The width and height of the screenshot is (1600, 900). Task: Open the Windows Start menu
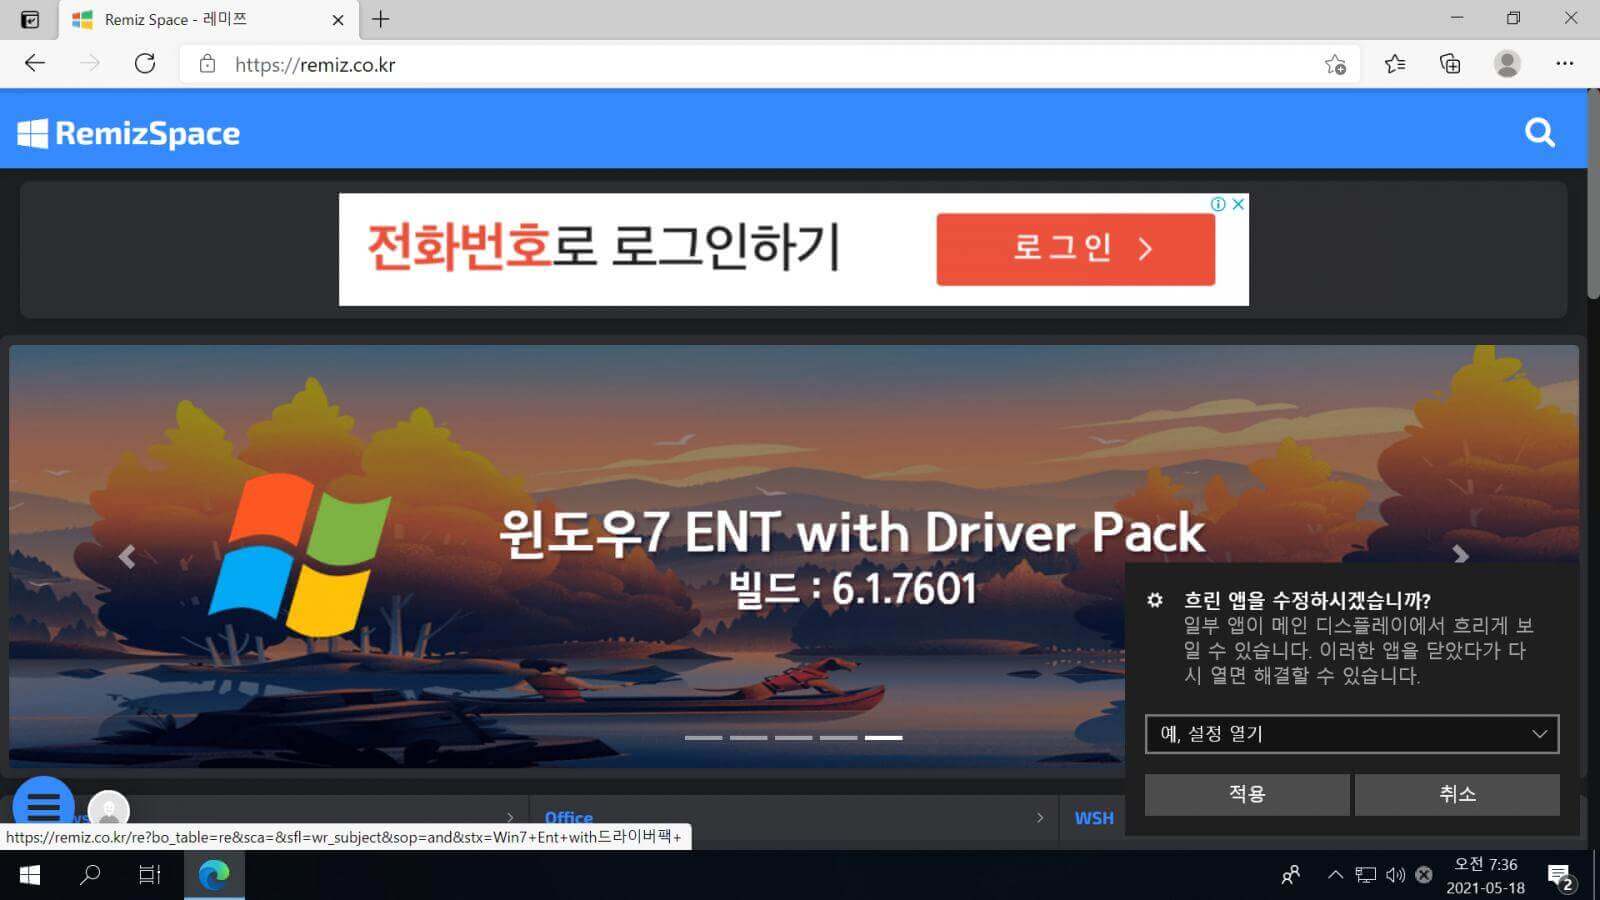[30, 875]
